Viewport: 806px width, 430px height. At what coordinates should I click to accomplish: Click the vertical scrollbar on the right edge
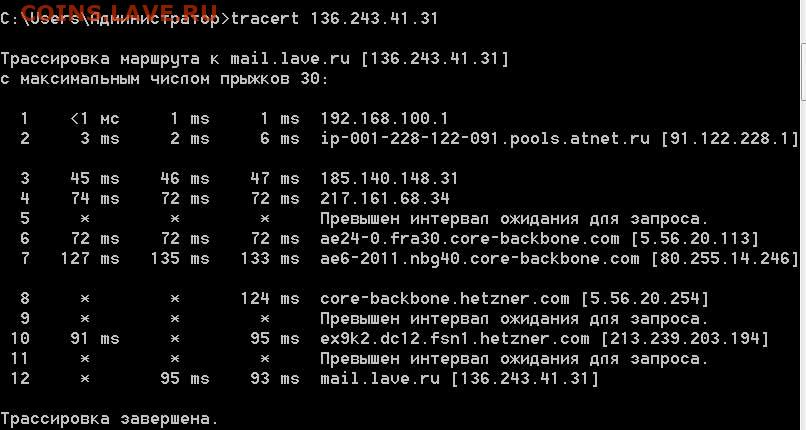(x=803, y=215)
